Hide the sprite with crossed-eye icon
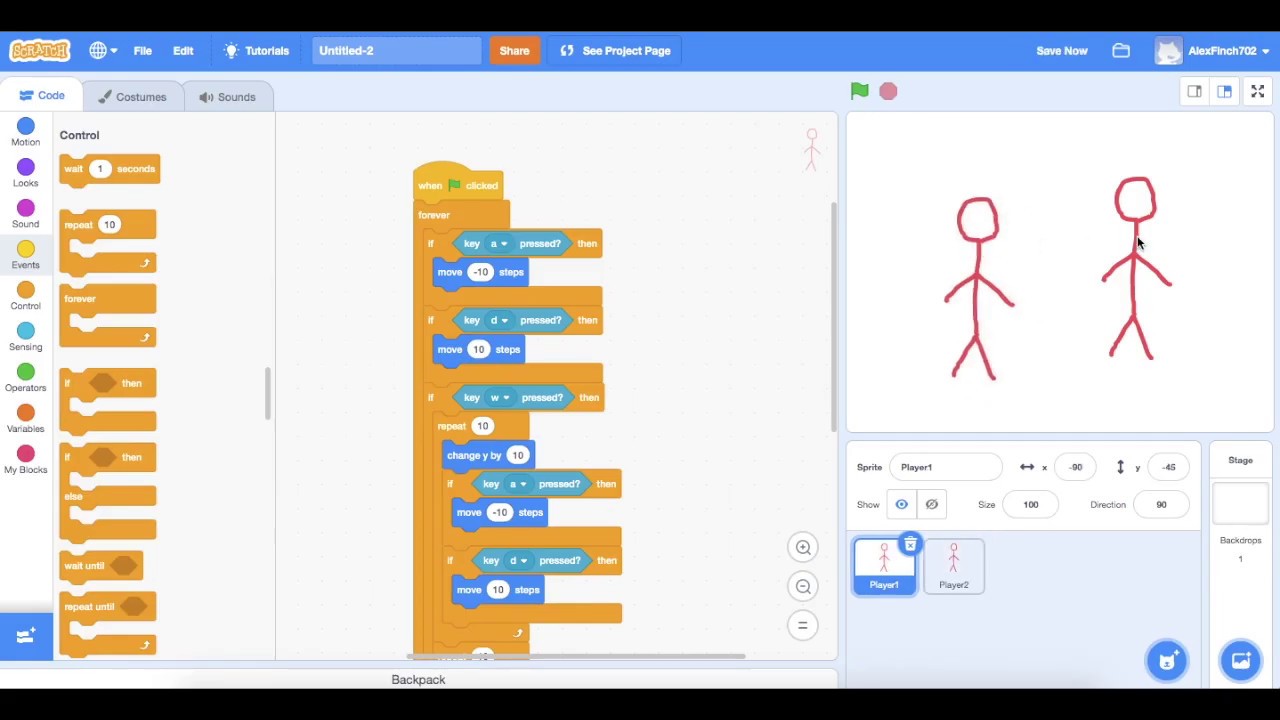The height and width of the screenshot is (720, 1280). pos(931,504)
